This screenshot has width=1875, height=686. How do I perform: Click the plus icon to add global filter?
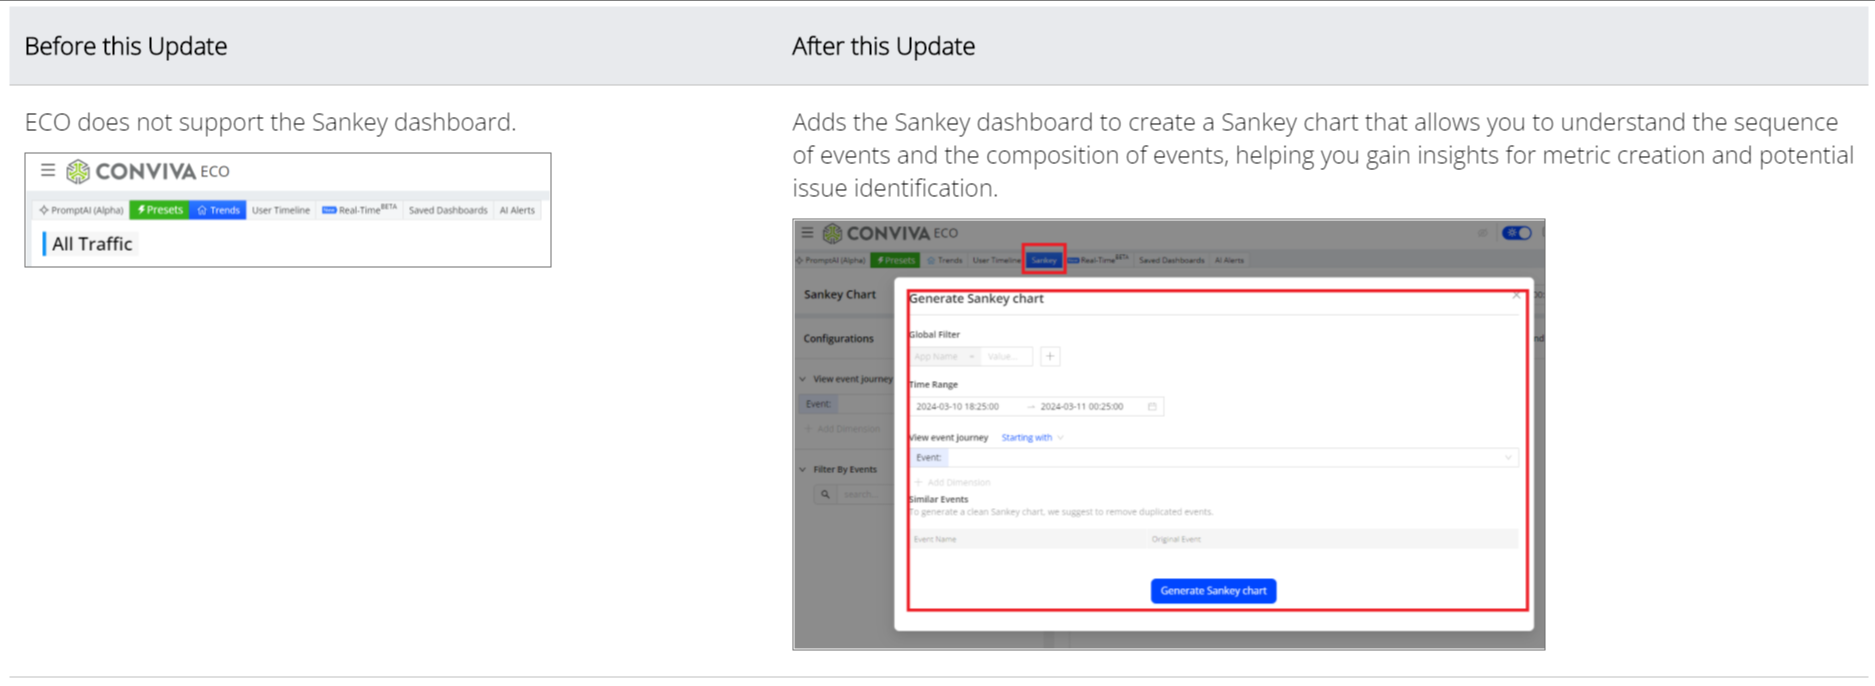pyautogui.click(x=1050, y=357)
